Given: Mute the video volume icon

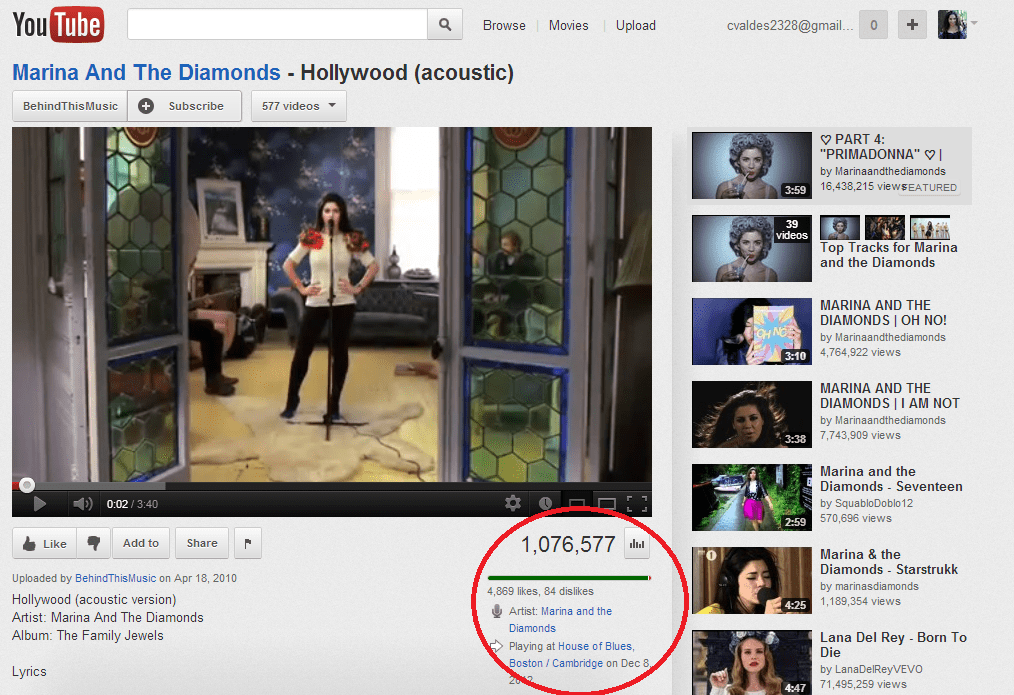Looking at the screenshot, I should coord(83,504).
